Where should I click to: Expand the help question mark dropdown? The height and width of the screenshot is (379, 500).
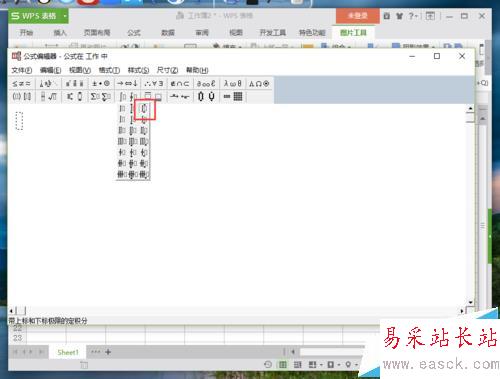(x=414, y=16)
